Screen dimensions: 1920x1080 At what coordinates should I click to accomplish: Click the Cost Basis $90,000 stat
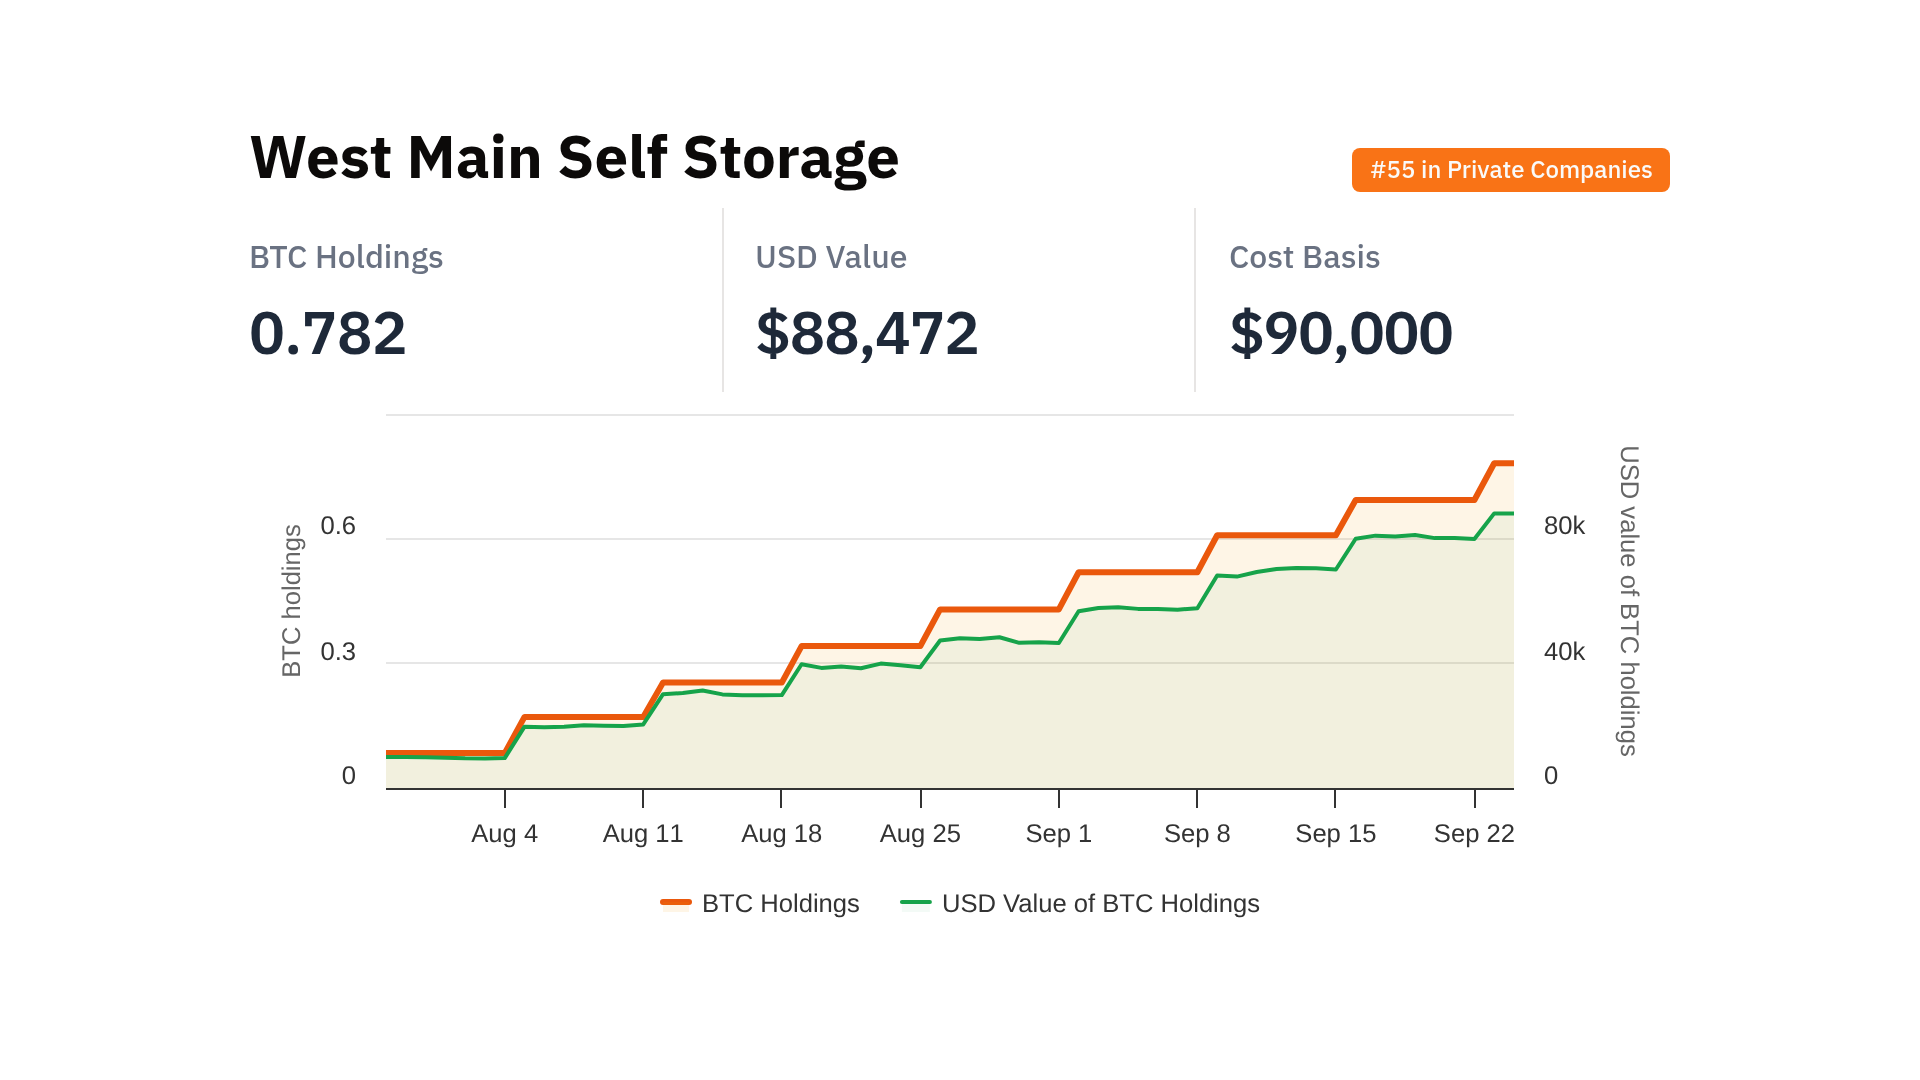click(x=1340, y=333)
